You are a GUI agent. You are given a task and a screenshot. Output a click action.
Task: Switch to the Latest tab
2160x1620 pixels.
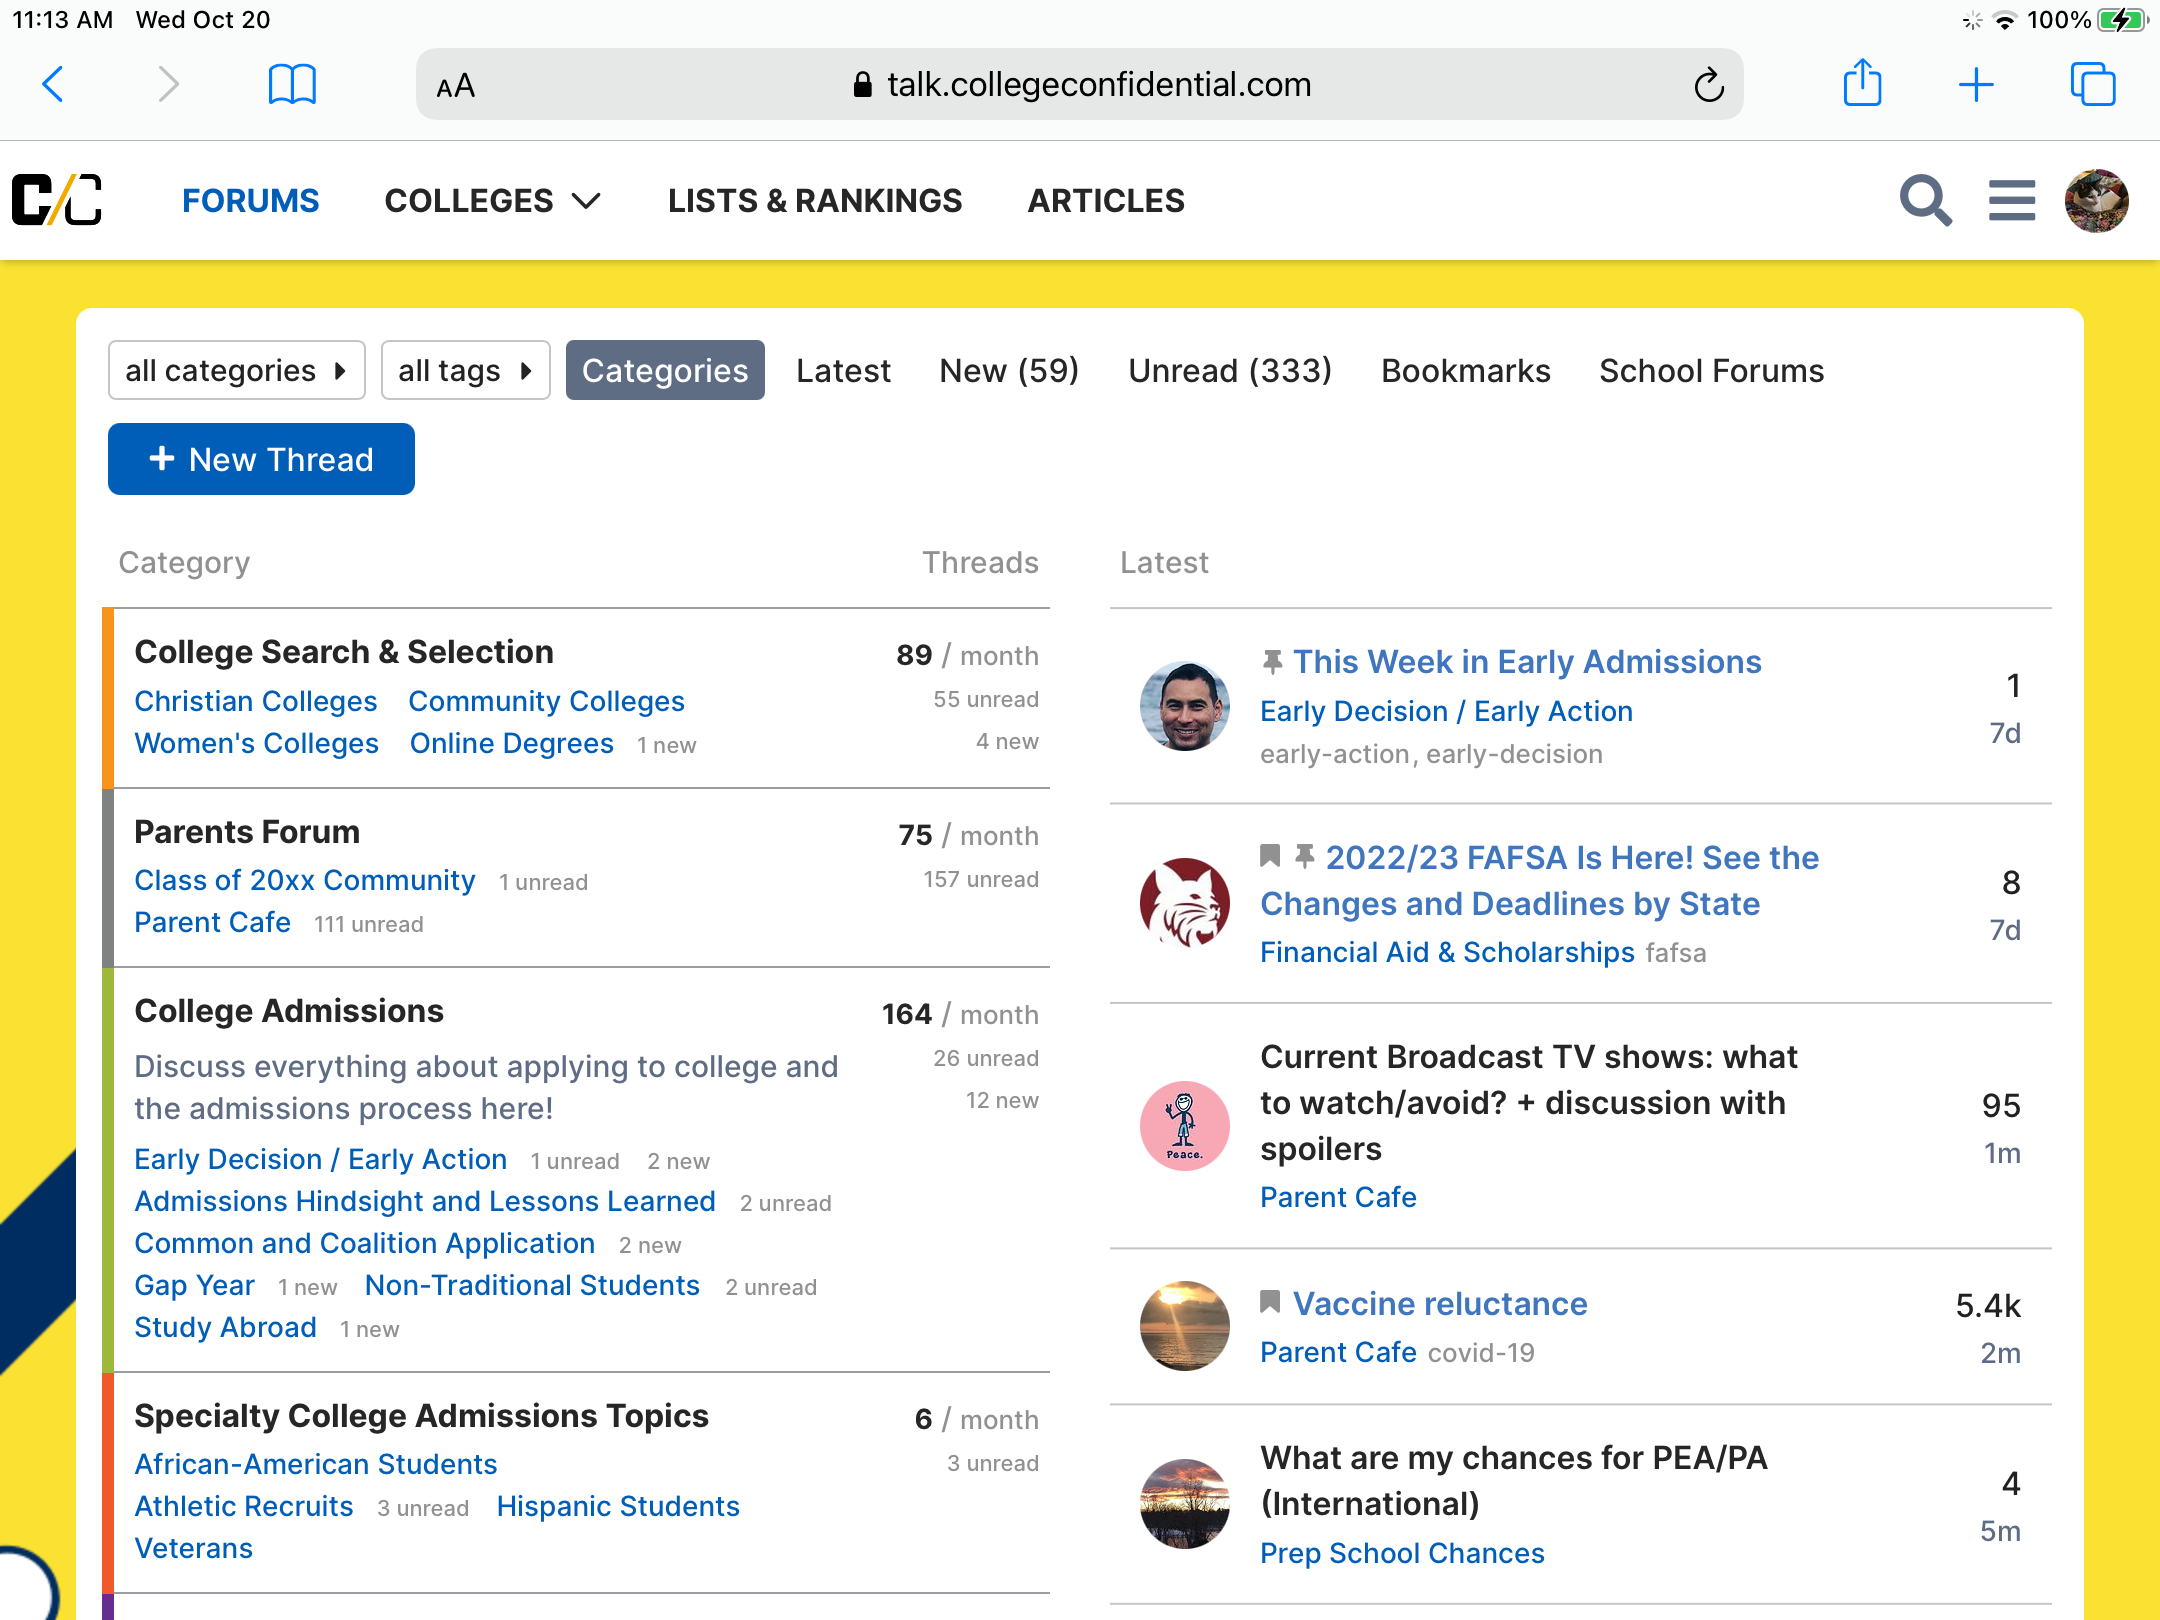(842, 371)
